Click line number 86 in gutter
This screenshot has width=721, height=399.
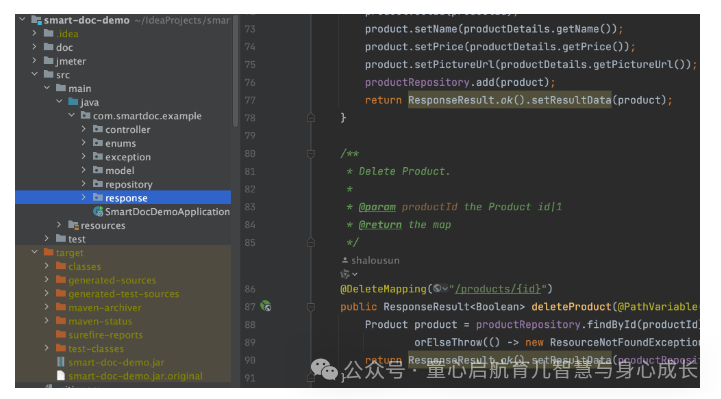250,289
